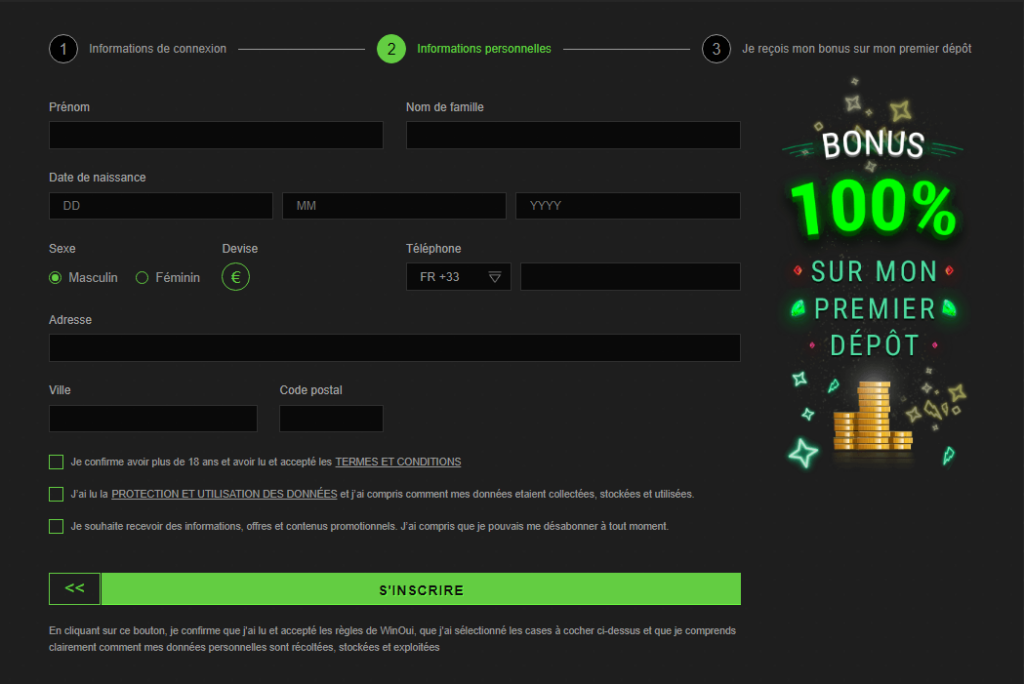Click the step 3 circle icon
1024x684 pixels.
point(716,48)
